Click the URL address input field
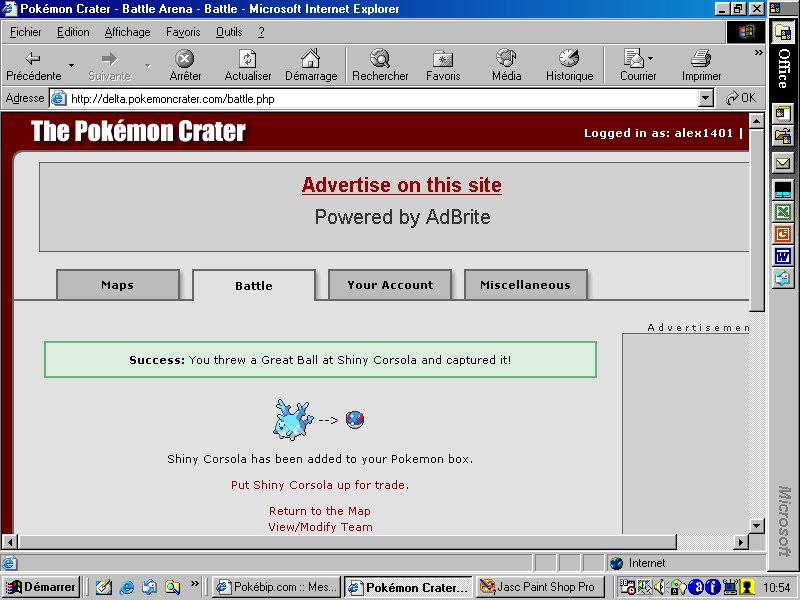Screen dimensions: 800x600 point(380,98)
